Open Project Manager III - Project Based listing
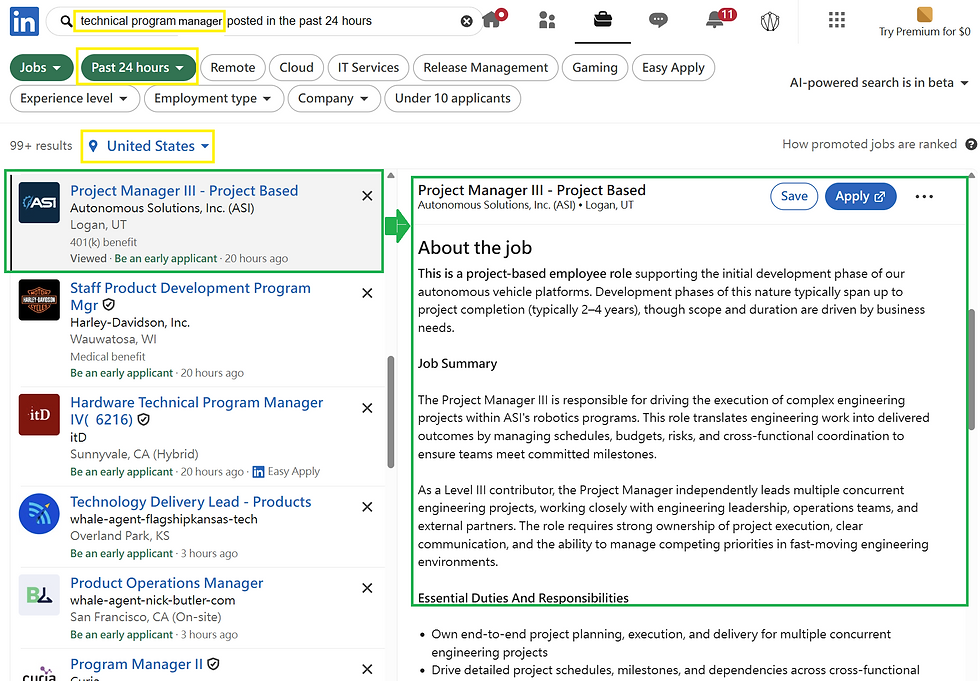This screenshot has width=980, height=681. (184, 191)
